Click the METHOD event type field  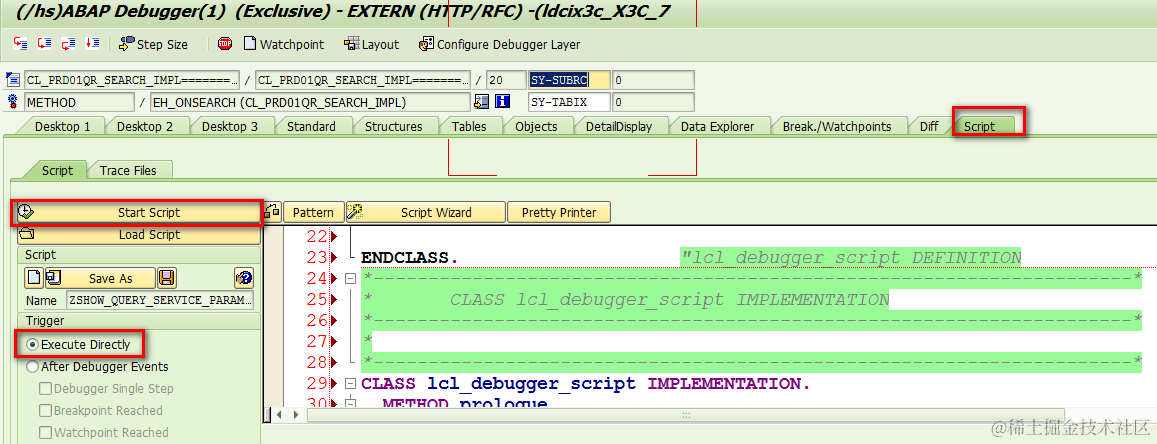click(80, 102)
